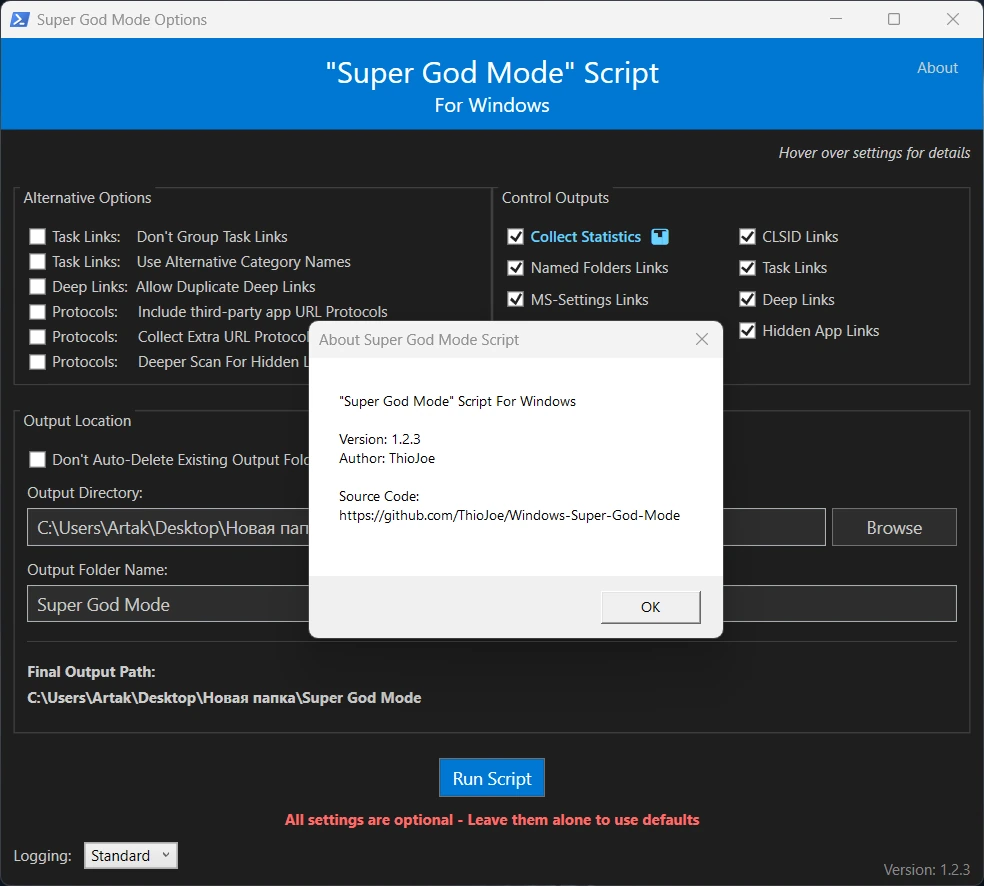Image resolution: width=984 pixels, height=886 pixels.
Task: Enable Include third-party app URL Protocols checkbox
Action: click(38, 312)
